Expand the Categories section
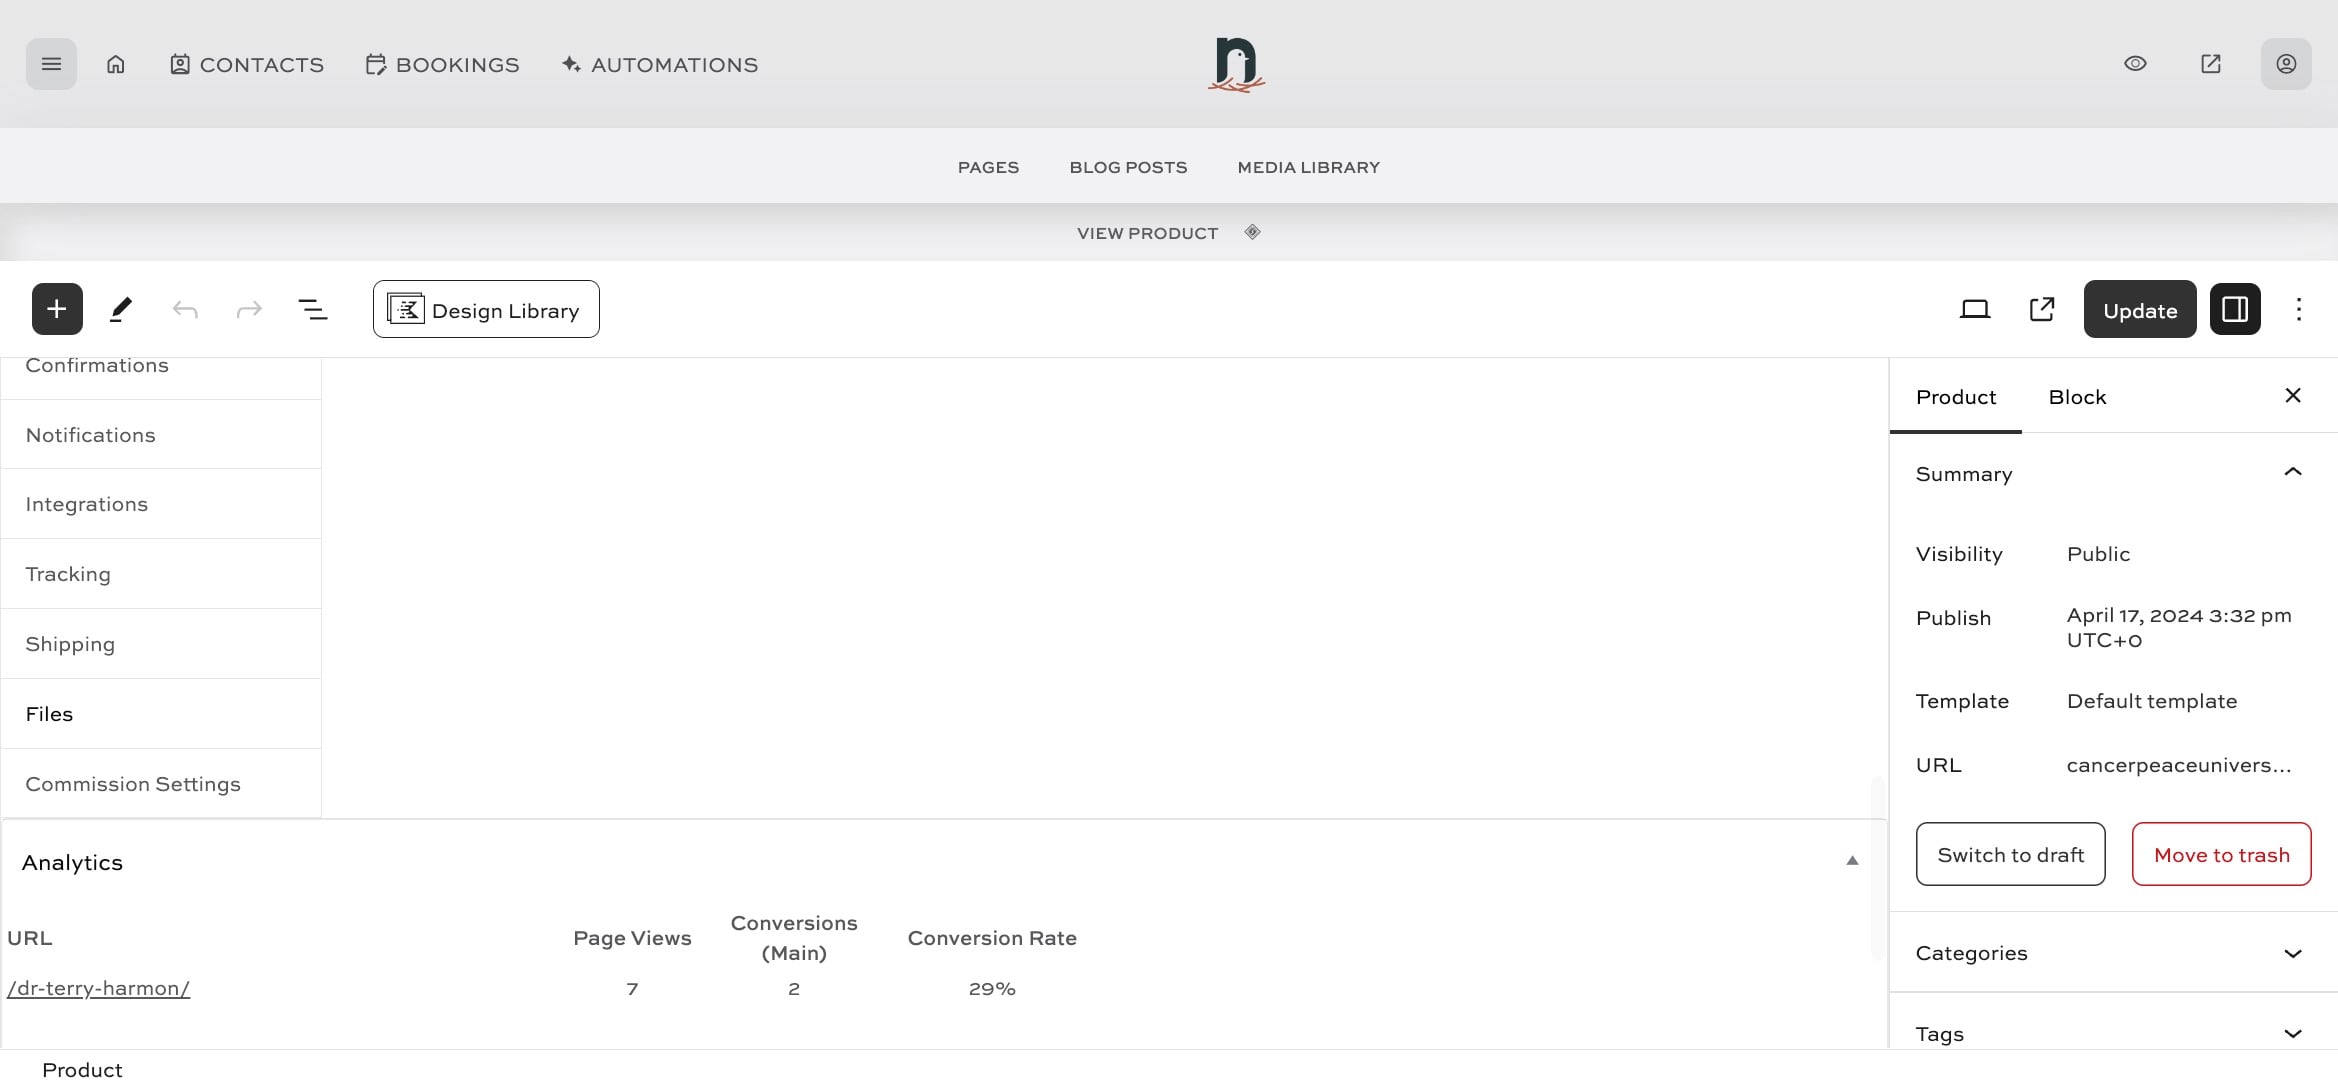Image resolution: width=2338 pixels, height=1088 pixels. (2292, 953)
